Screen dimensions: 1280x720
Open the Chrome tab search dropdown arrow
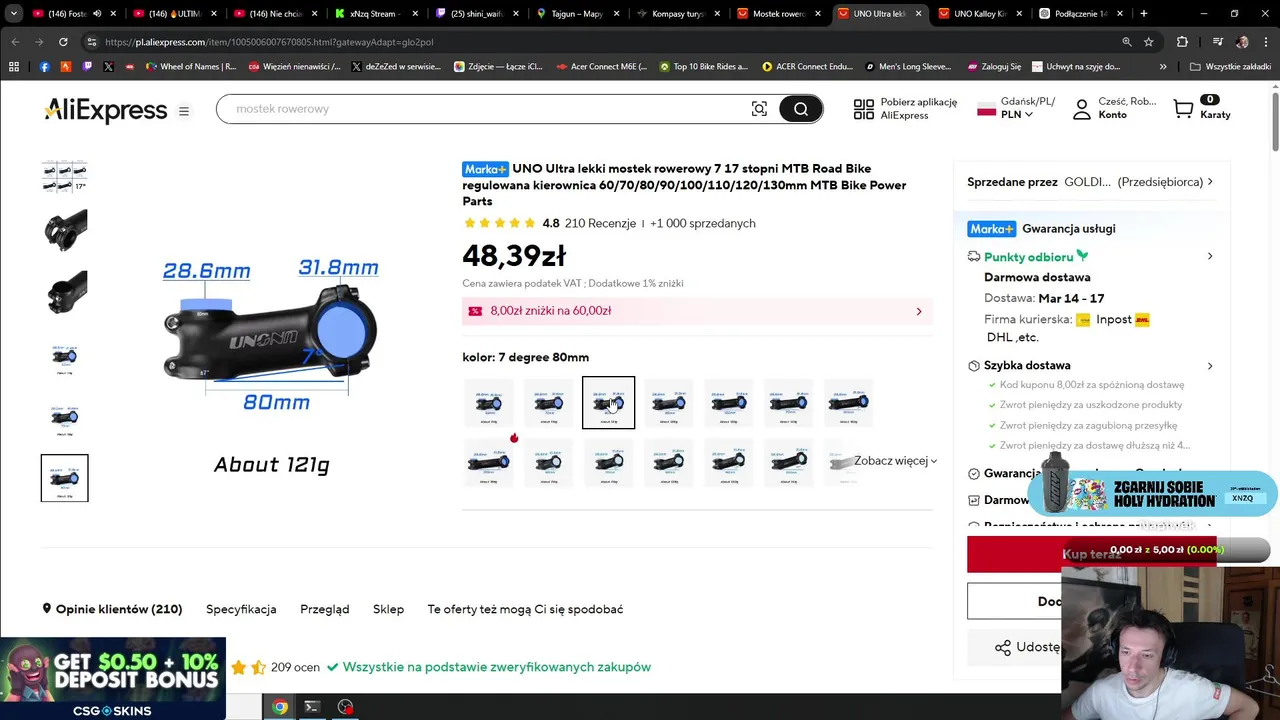click(14, 14)
